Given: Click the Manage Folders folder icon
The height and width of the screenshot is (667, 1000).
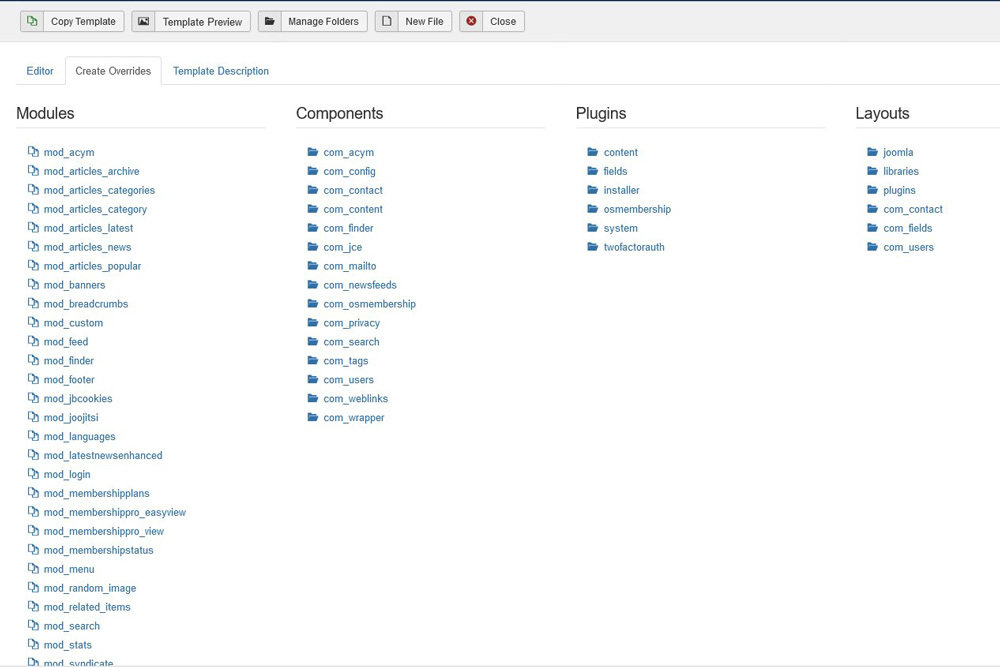Looking at the screenshot, I should (269, 21).
